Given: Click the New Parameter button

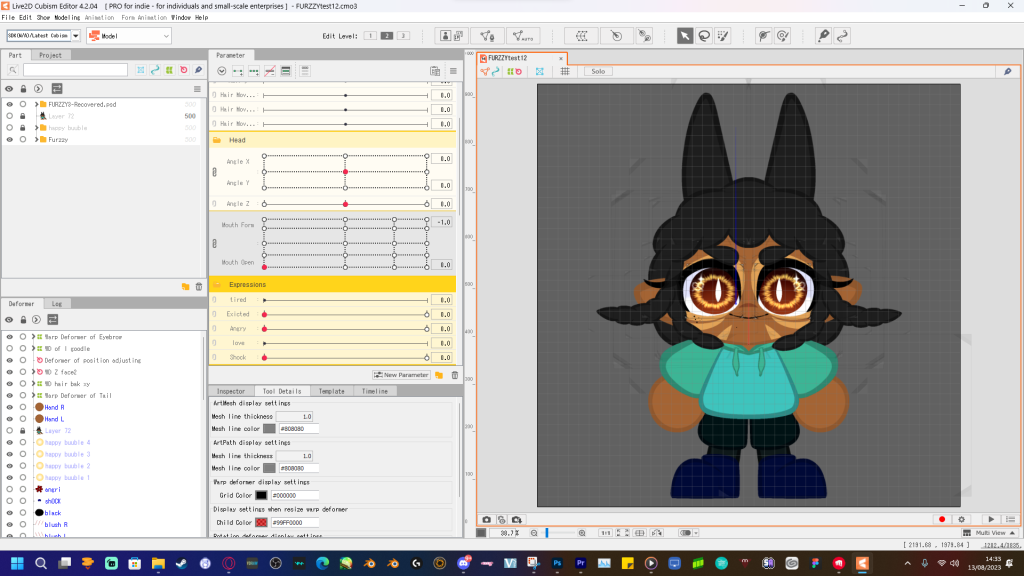Looking at the screenshot, I should coord(402,375).
